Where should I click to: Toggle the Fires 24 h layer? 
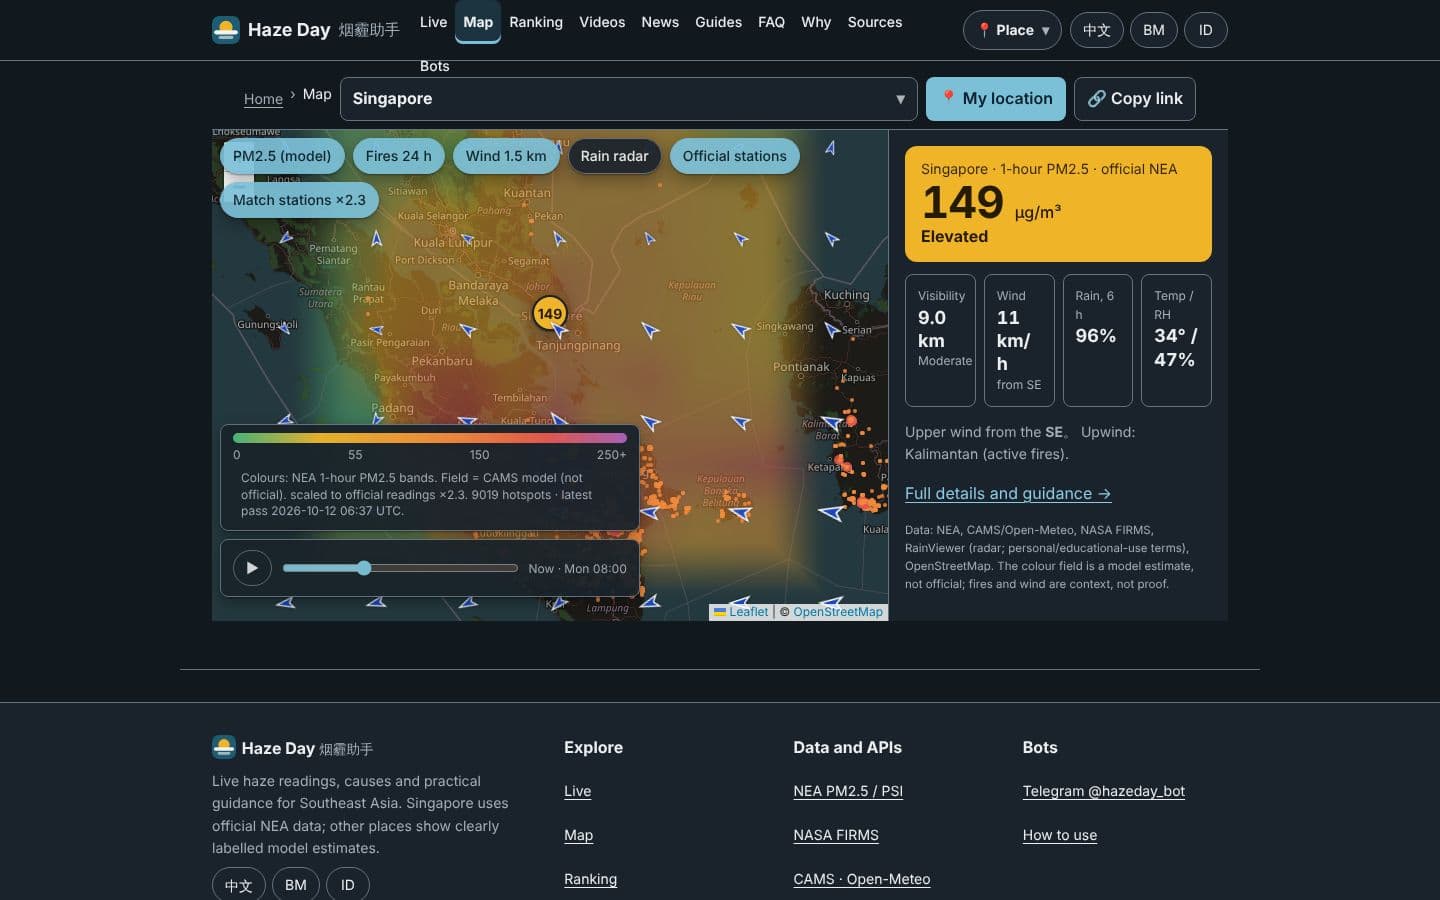pos(398,156)
